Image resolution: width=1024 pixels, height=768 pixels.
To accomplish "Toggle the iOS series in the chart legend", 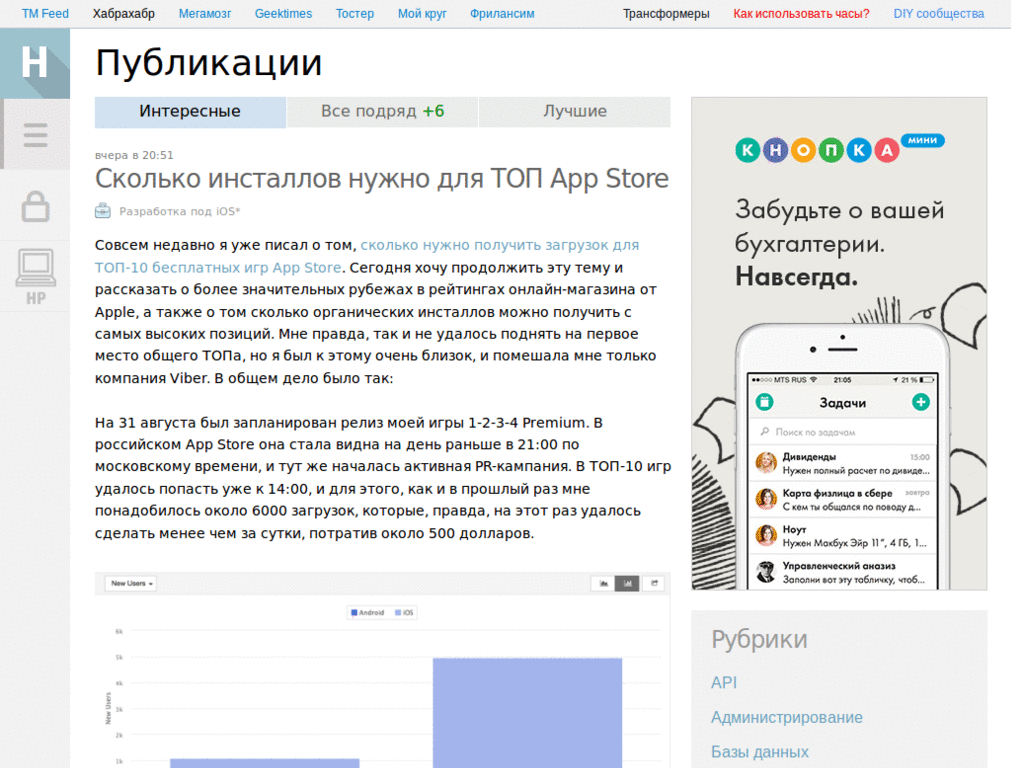I will click(404, 611).
